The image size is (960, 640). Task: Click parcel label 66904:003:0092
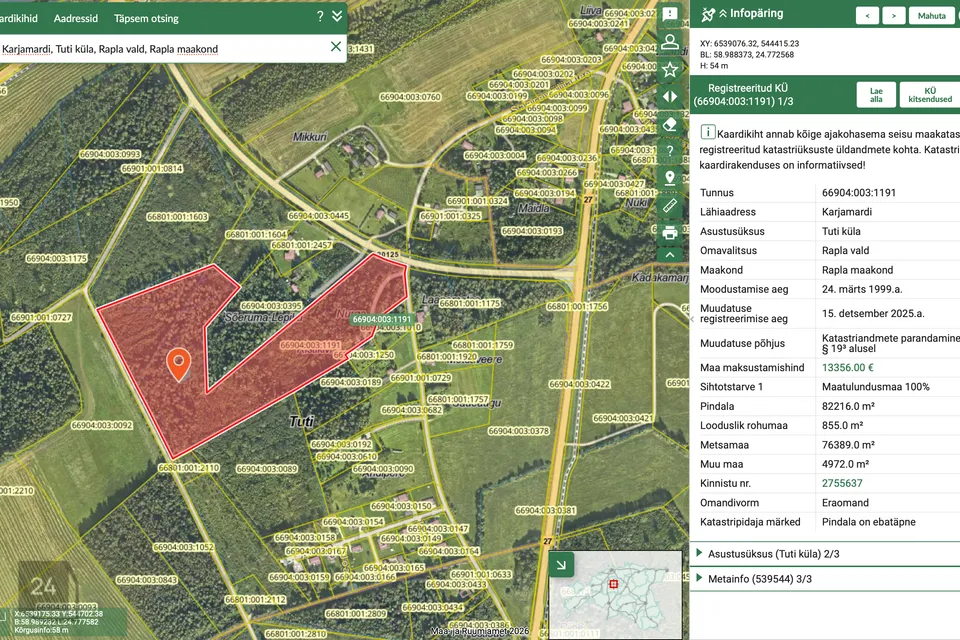(x=102, y=425)
